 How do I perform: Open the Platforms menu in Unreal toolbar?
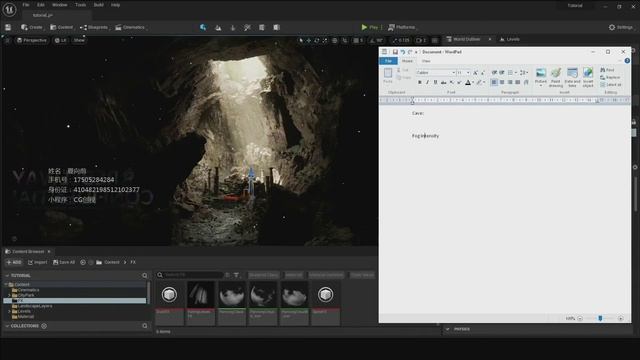point(401,27)
